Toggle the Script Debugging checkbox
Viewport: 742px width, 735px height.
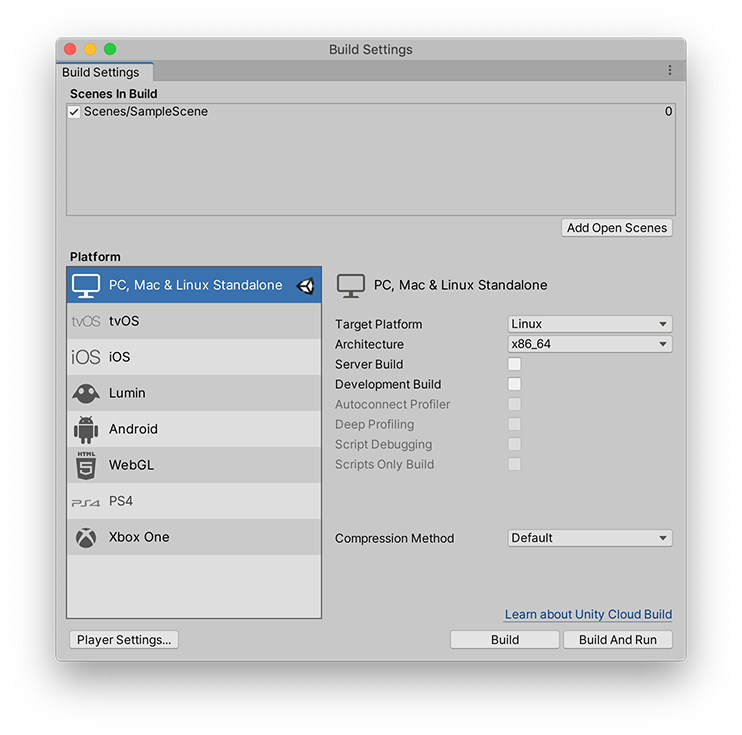[514, 444]
